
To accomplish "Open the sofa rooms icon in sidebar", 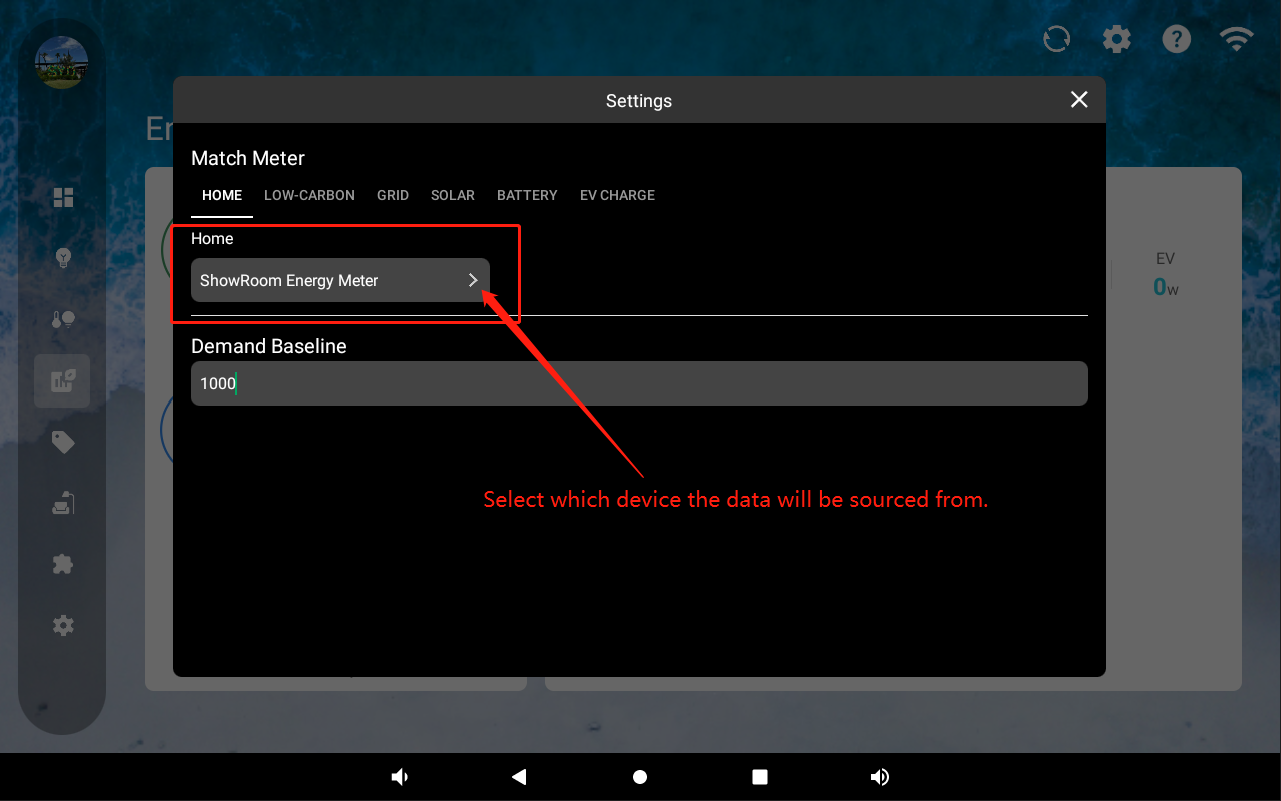I will (63, 503).
